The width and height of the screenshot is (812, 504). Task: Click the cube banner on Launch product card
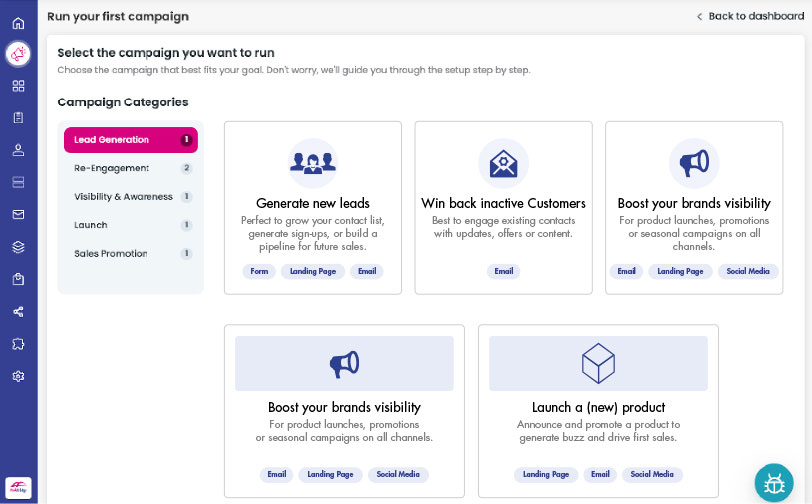click(598, 364)
